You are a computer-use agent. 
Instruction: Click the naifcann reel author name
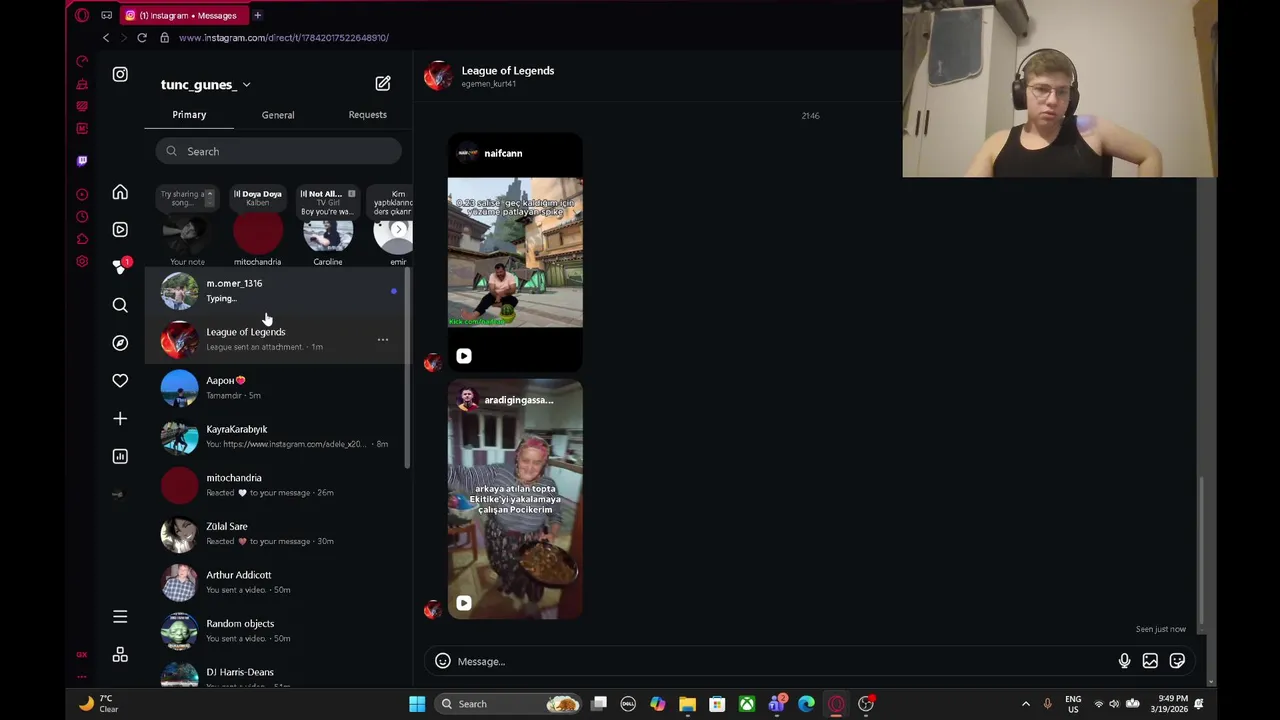click(503, 153)
